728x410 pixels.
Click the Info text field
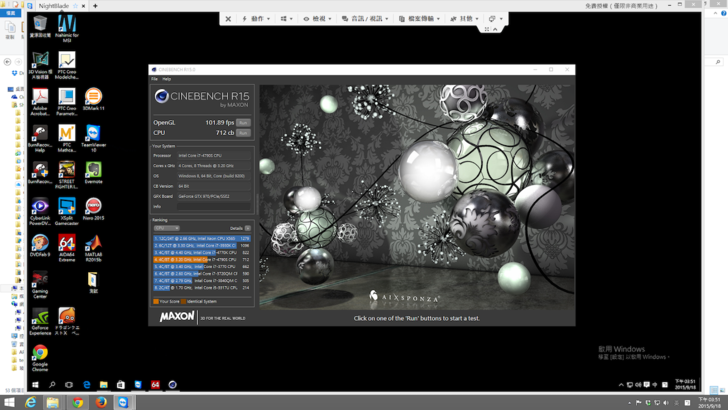point(214,207)
